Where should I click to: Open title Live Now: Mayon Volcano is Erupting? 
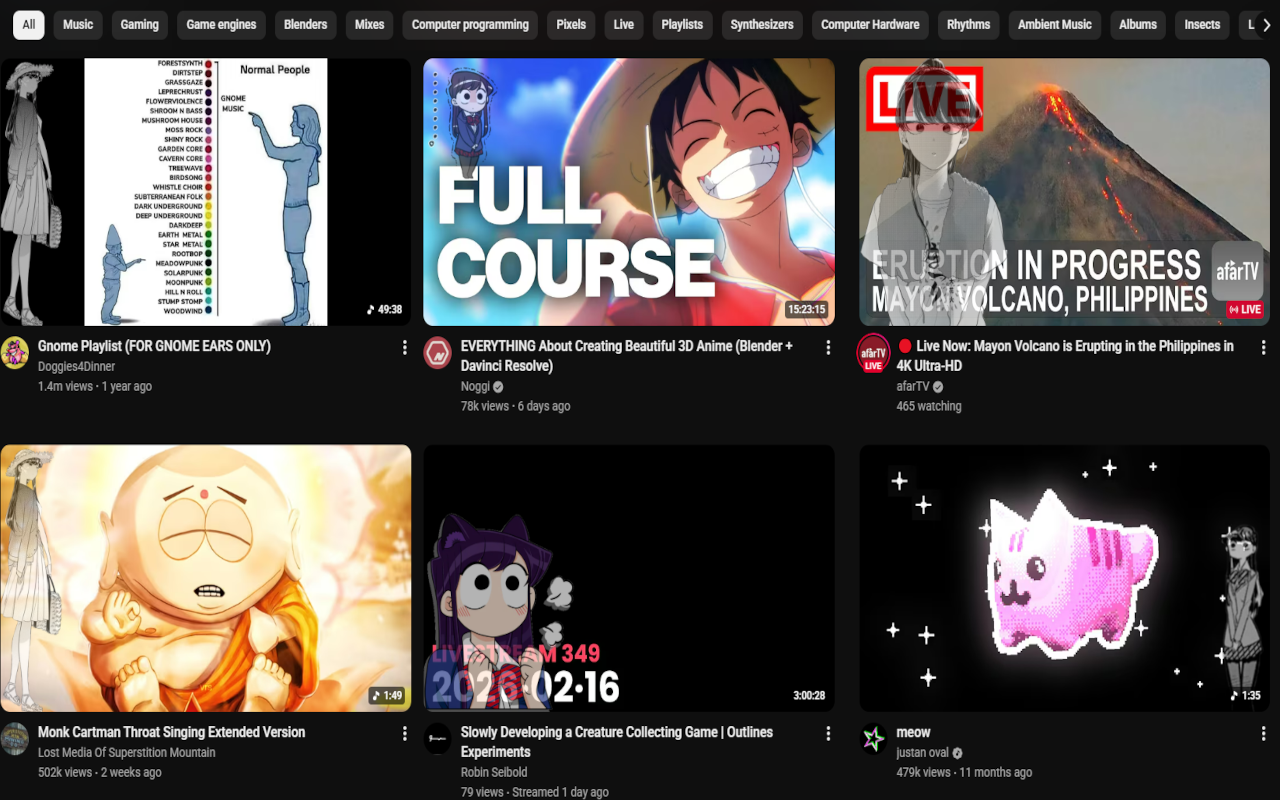tap(1065, 356)
